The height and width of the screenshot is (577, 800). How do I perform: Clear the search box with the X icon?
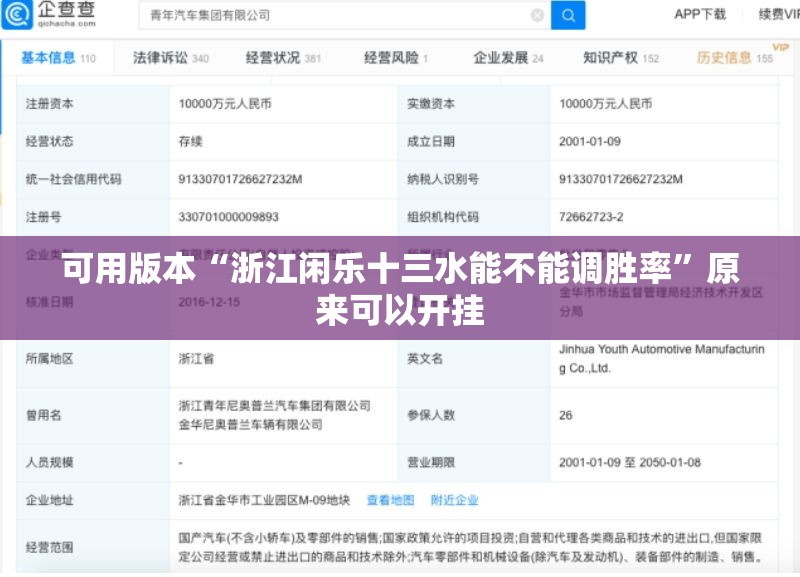click(537, 15)
